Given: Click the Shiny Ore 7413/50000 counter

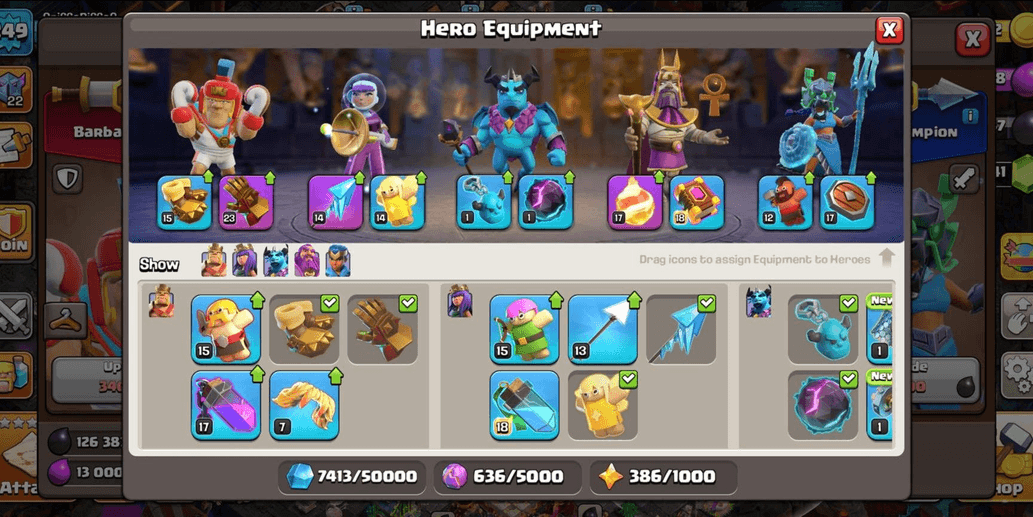Looking at the screenshot, I should tap(353, 476).
